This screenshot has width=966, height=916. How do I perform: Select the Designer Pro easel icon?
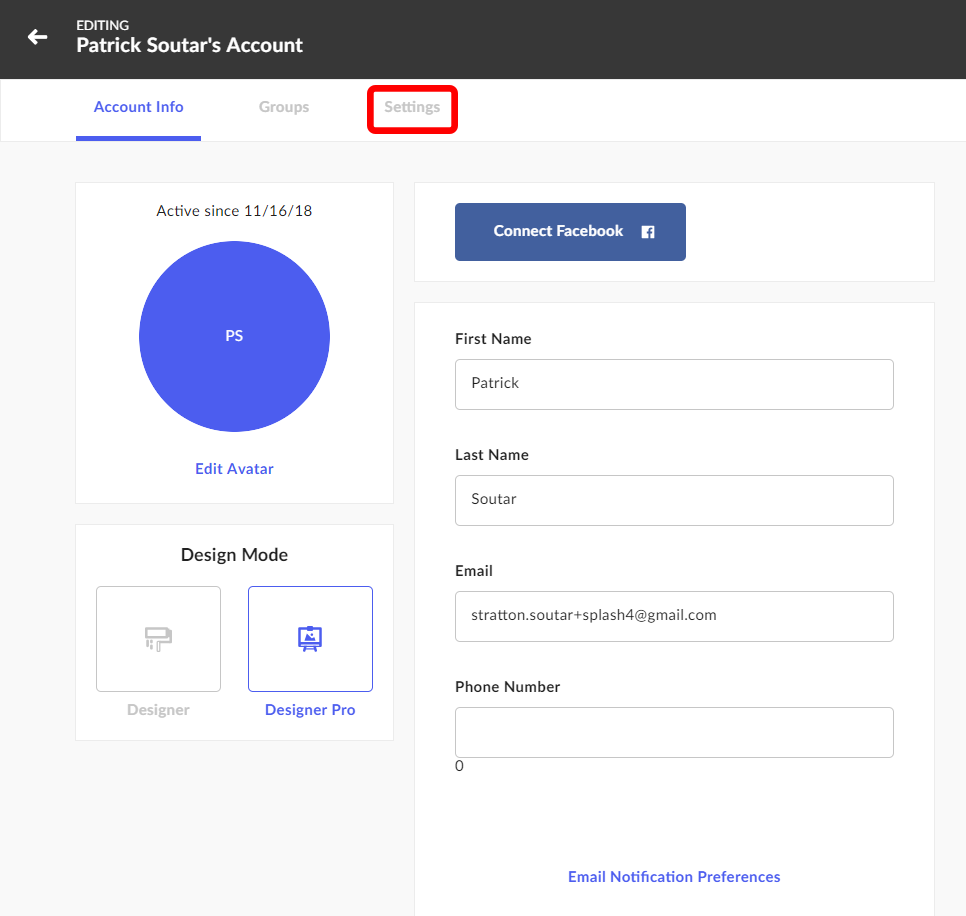tap(310, 639)
